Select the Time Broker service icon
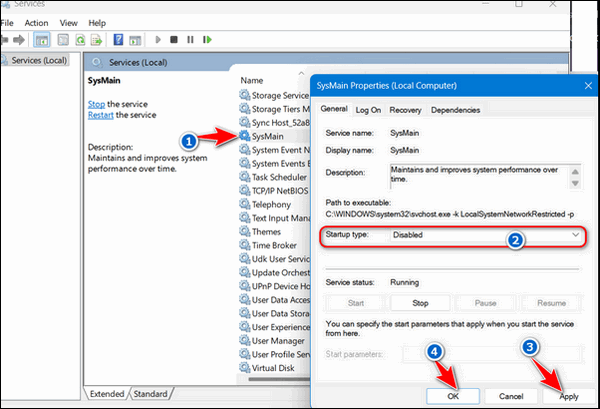600x409 pixels. point(245,244)
